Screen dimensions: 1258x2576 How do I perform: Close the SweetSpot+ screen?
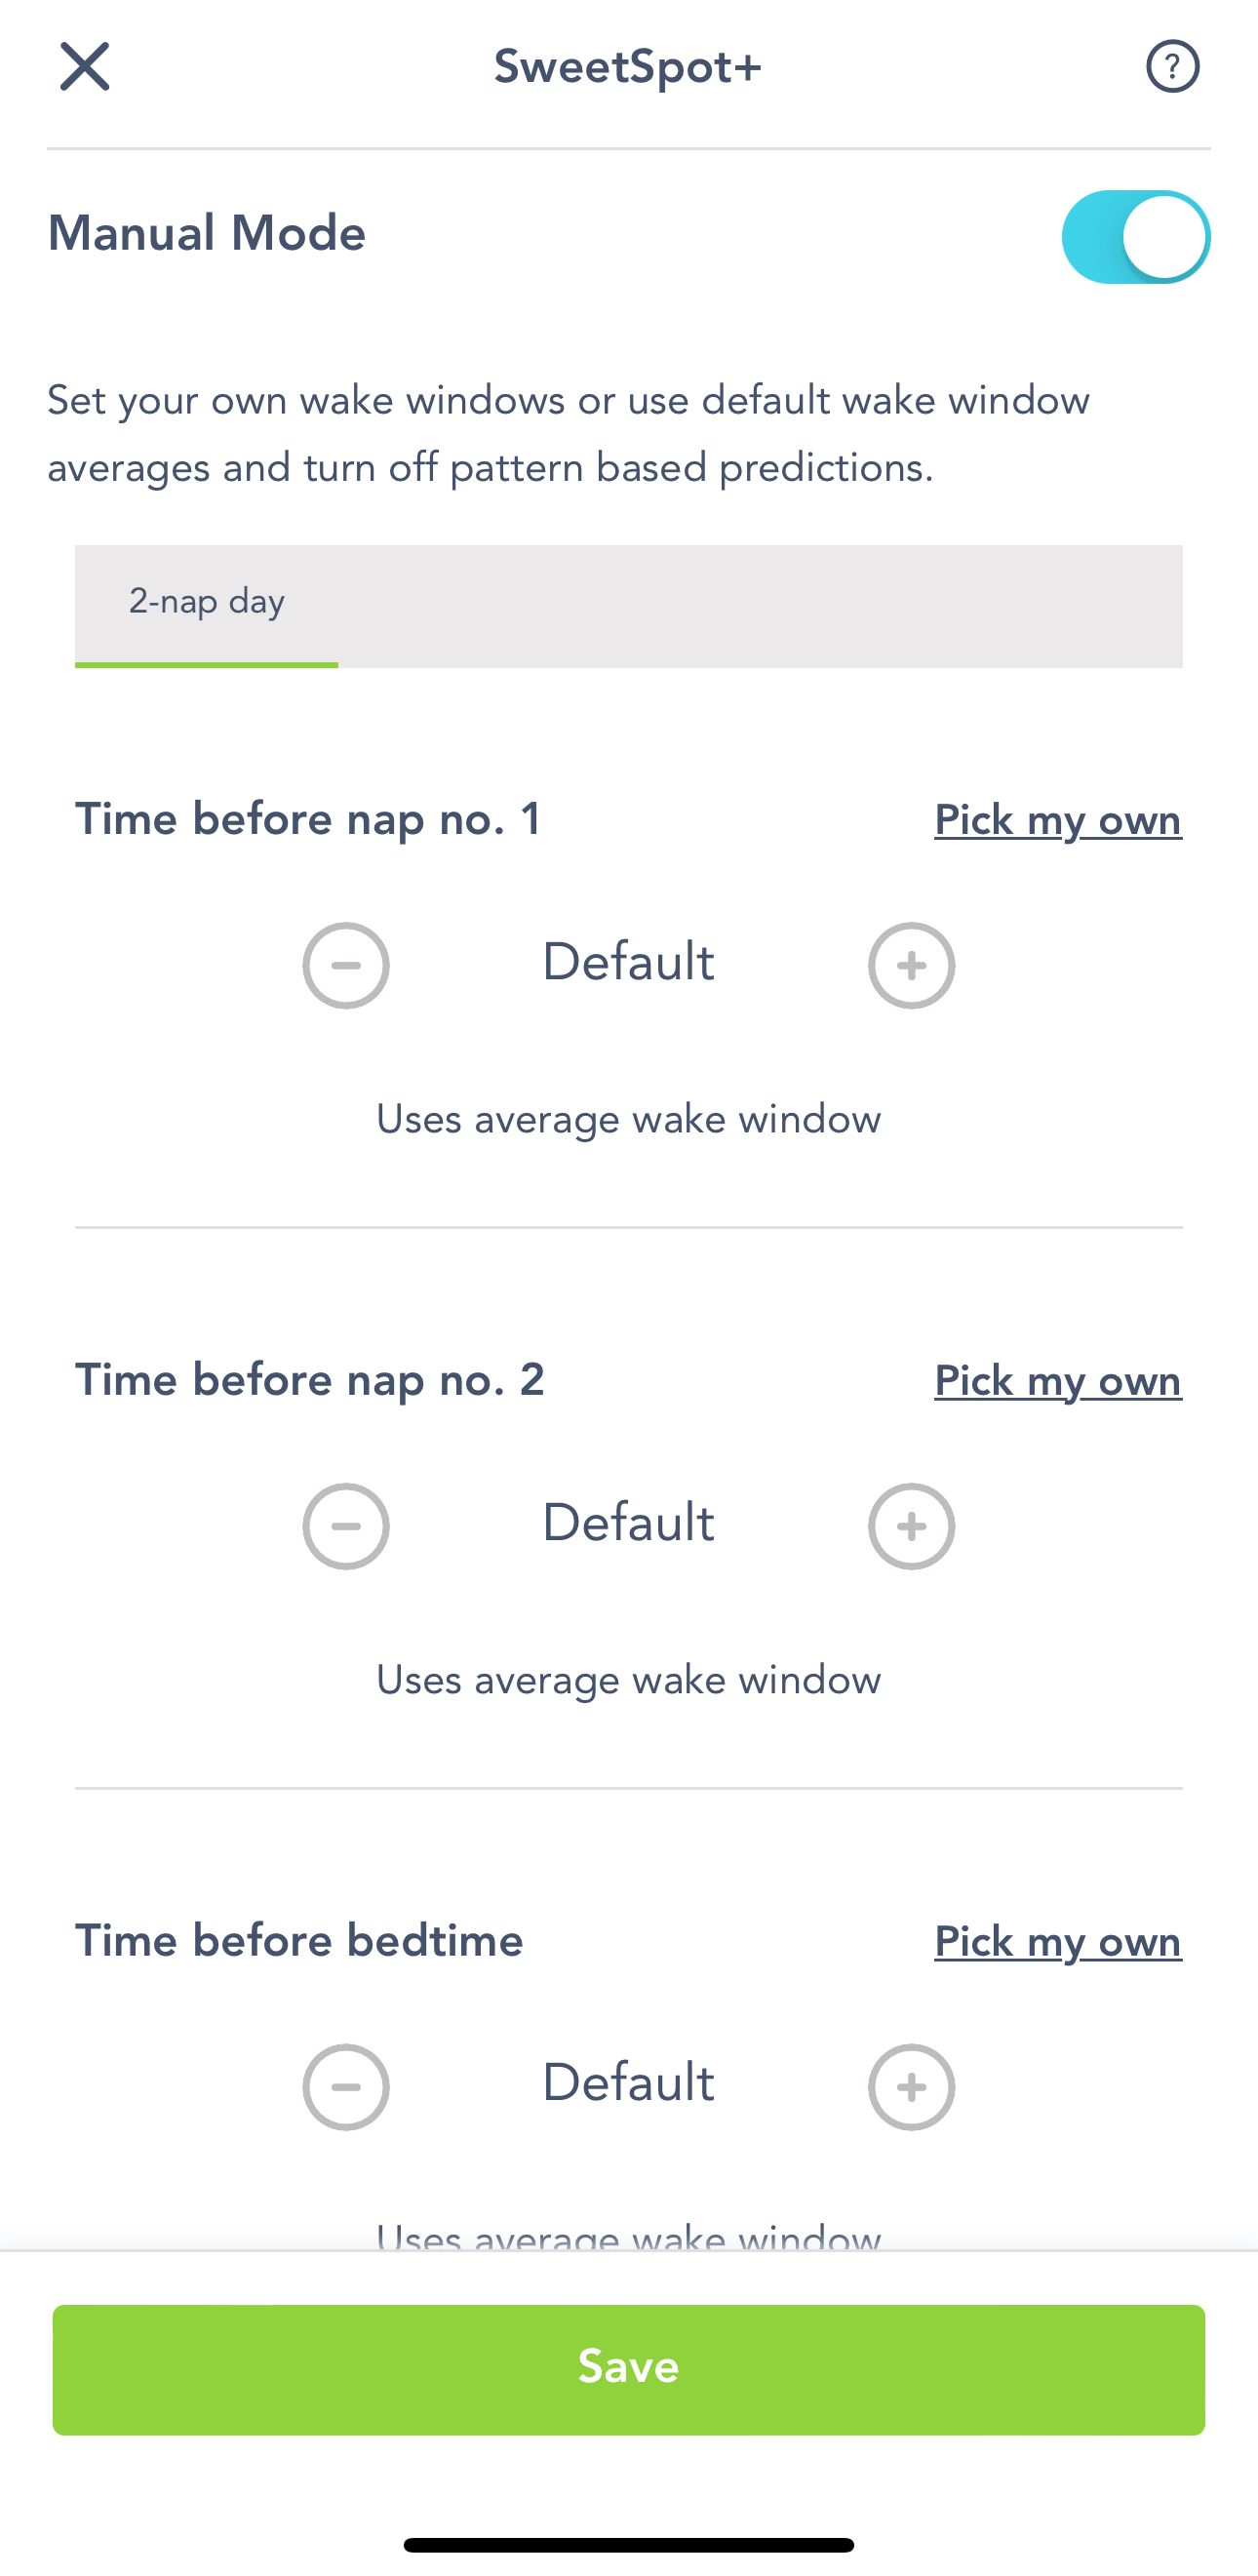click(85, 67)
